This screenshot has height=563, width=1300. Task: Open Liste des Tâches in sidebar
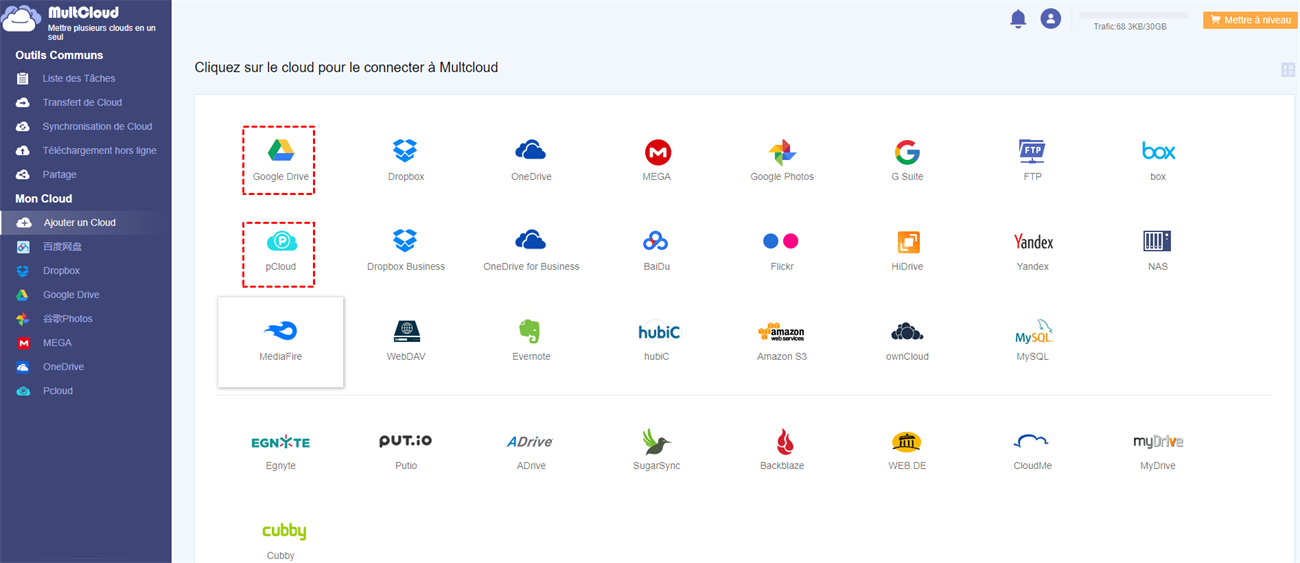78,78
